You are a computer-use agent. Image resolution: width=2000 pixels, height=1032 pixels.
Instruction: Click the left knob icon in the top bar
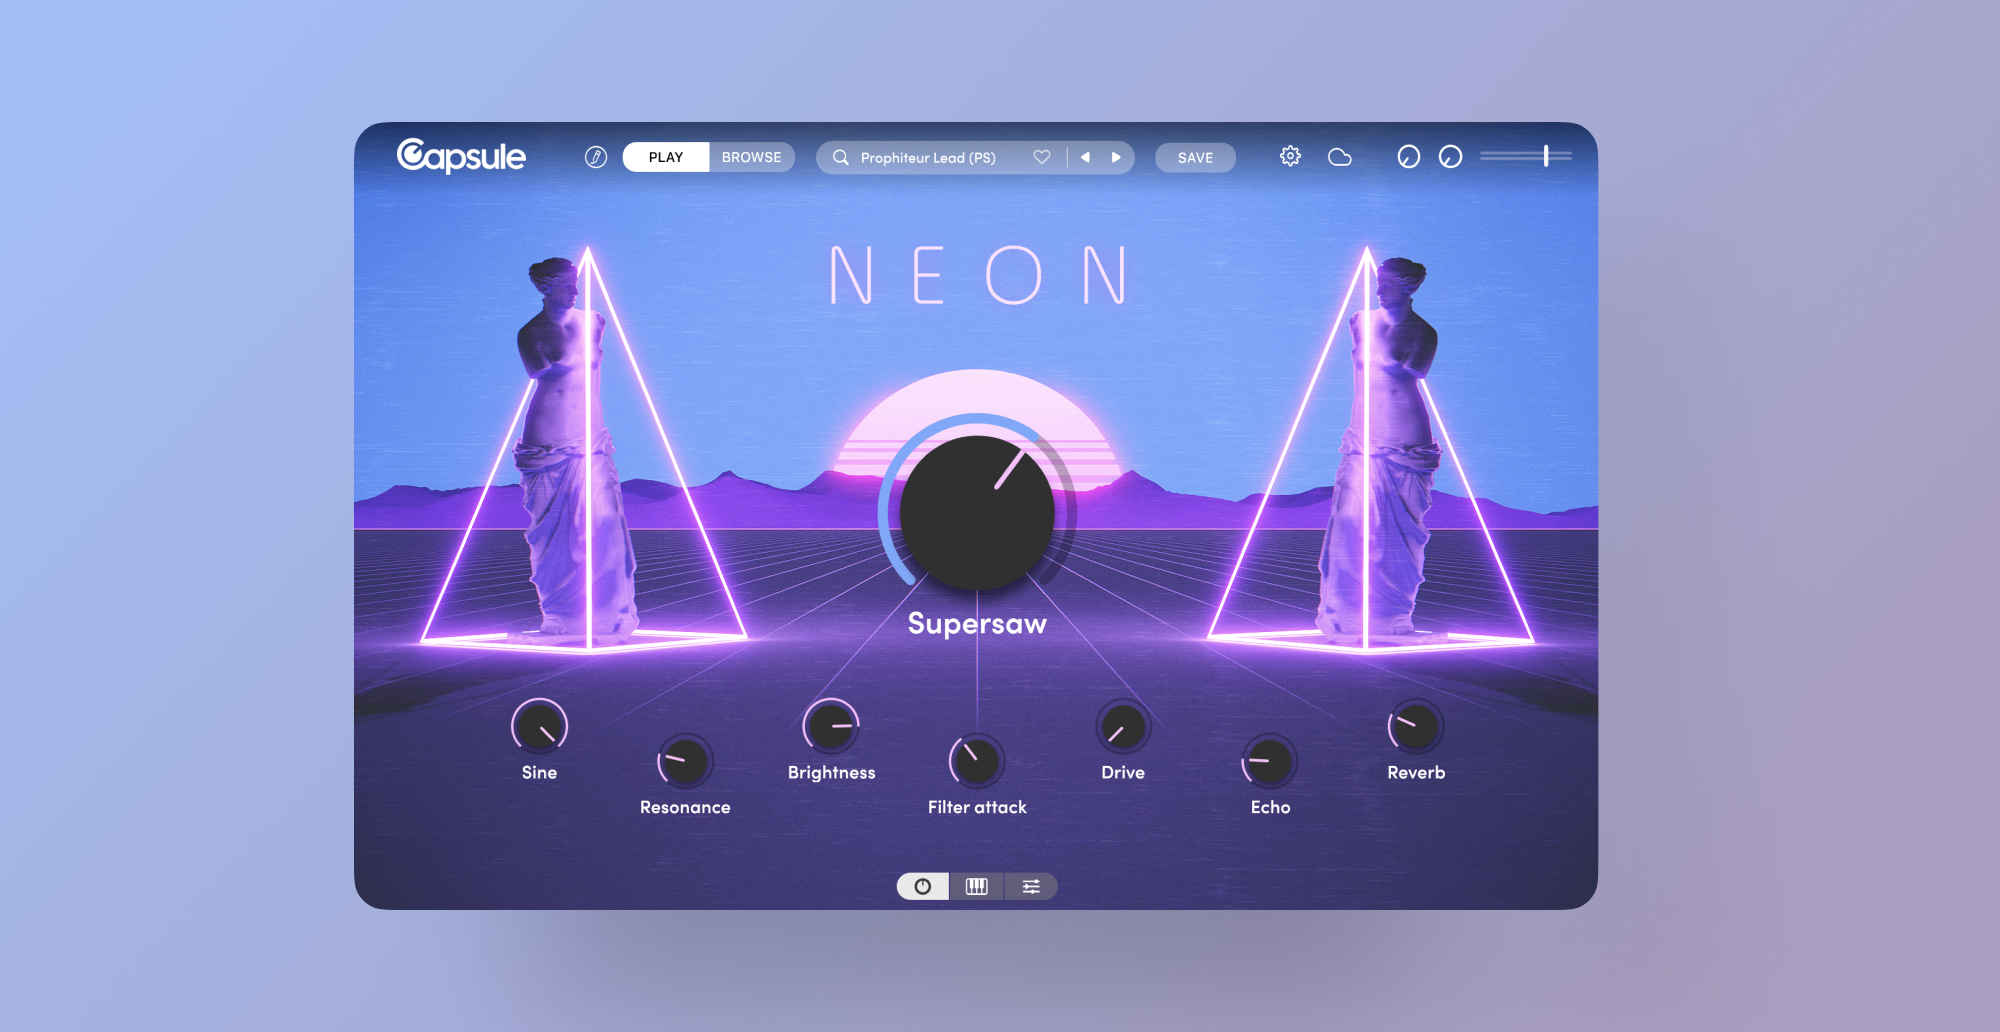1407,157
